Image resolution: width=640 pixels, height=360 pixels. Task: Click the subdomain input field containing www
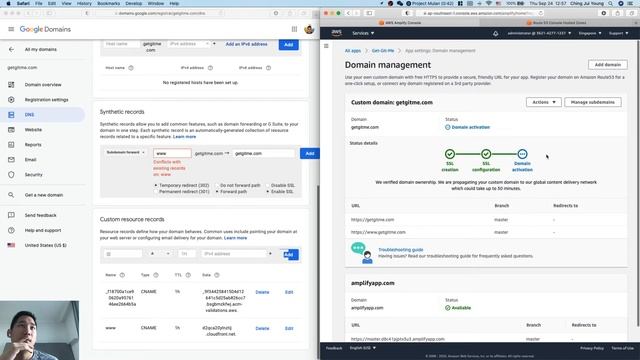172,153
